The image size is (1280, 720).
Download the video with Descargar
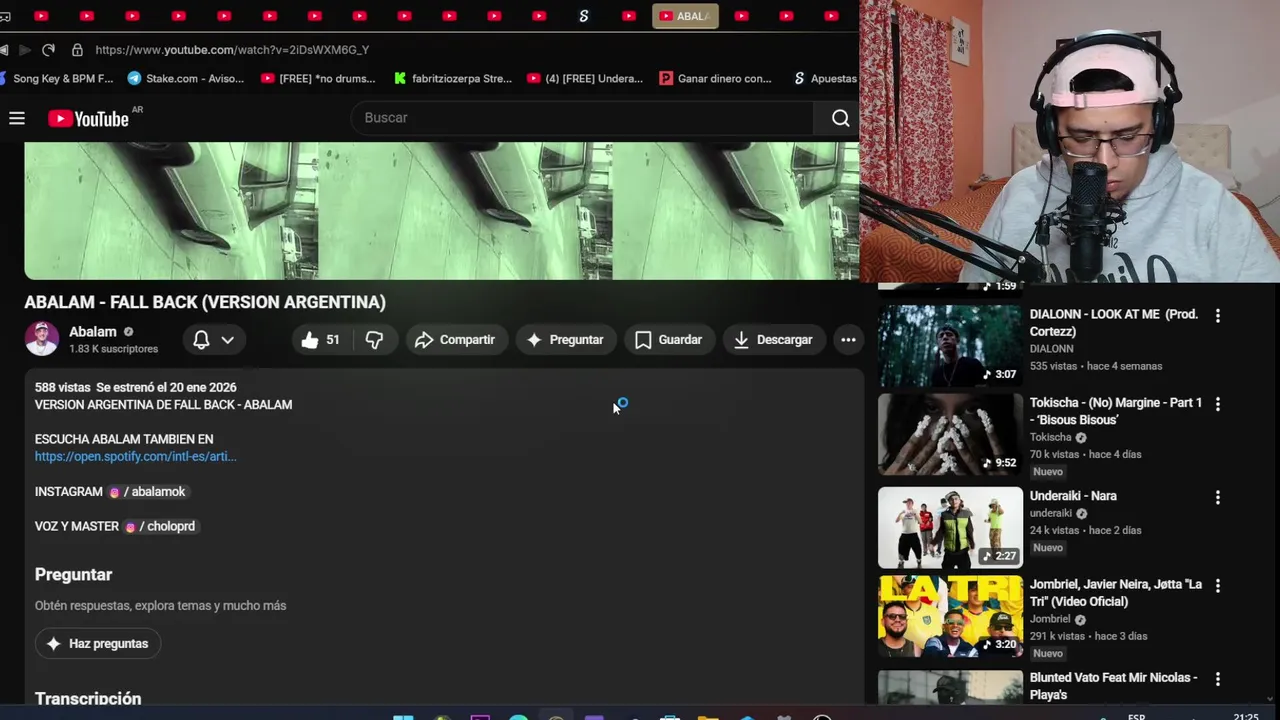click(x=773, y=340)
